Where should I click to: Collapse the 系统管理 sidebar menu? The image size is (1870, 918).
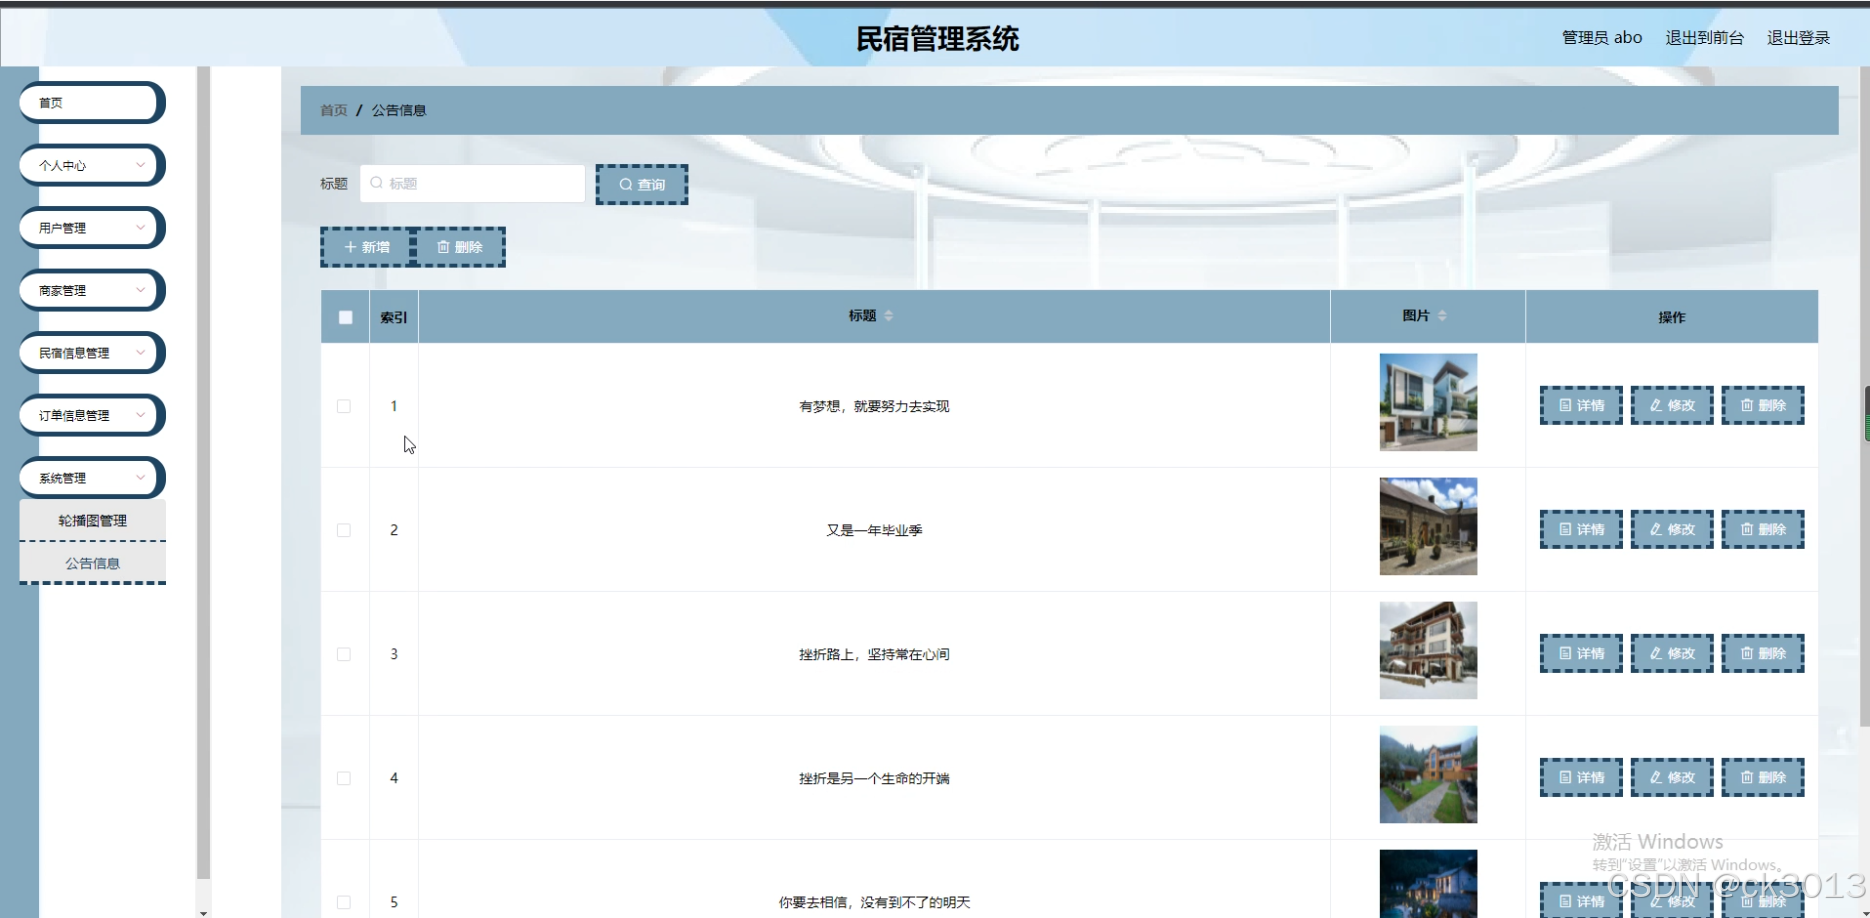pos(92,478)
